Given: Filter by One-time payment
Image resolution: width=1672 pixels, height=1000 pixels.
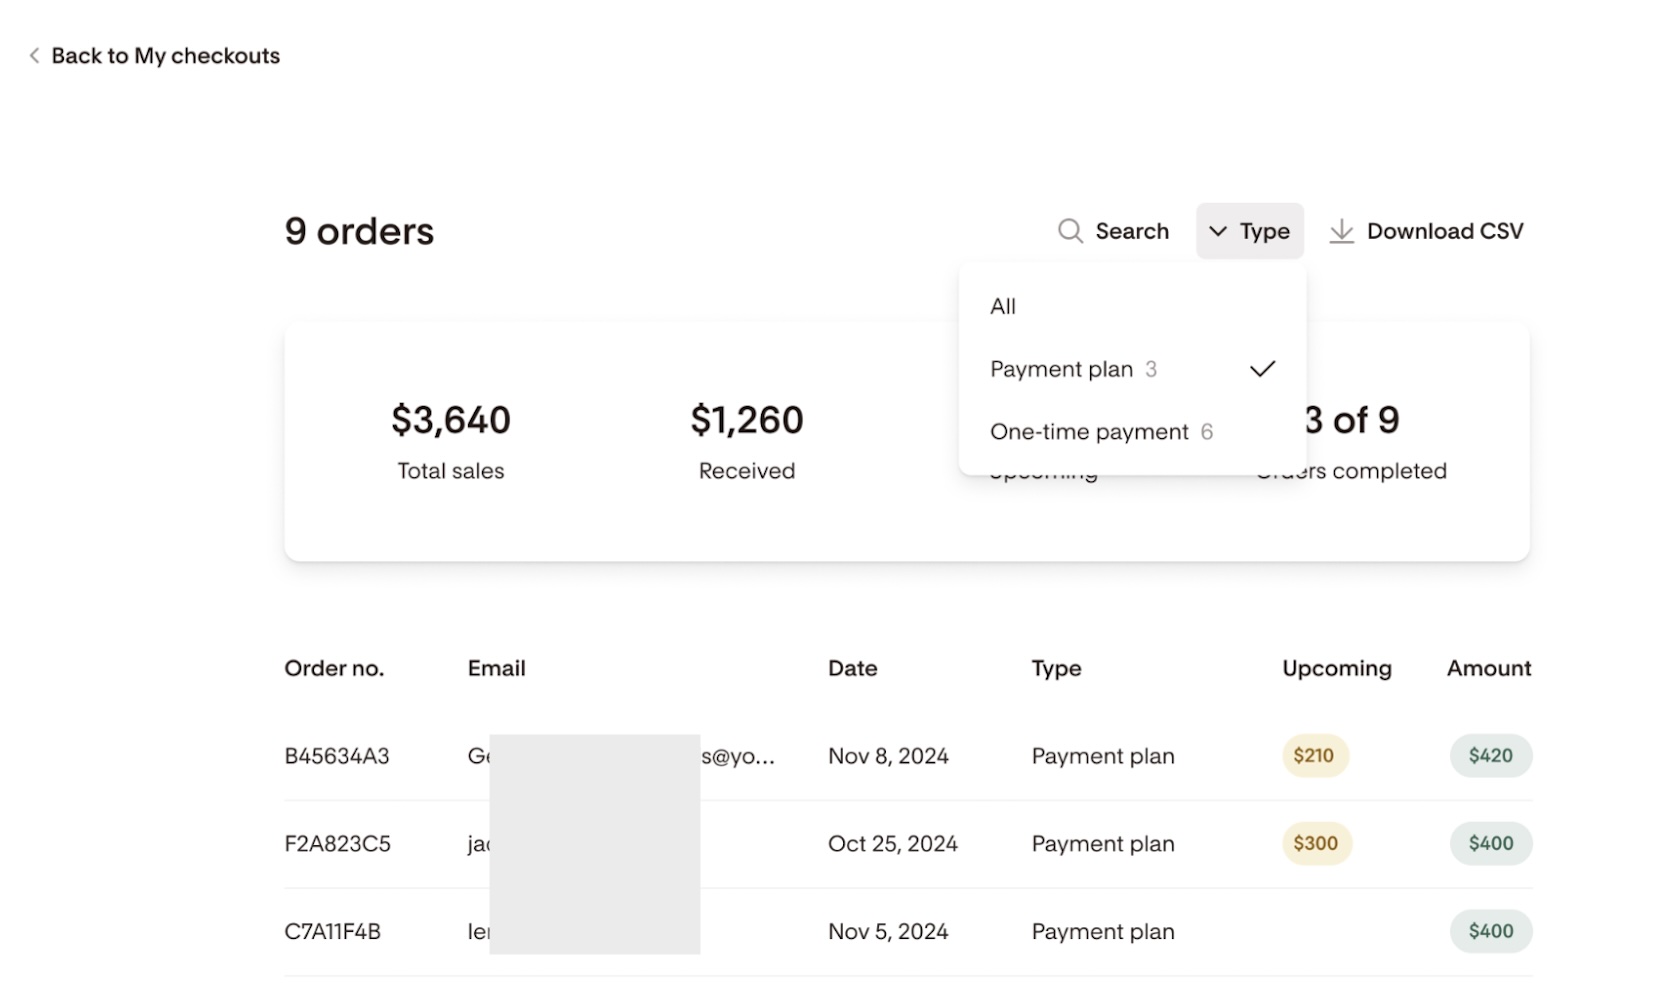Looking at the screenshot, I should 1090,432.
